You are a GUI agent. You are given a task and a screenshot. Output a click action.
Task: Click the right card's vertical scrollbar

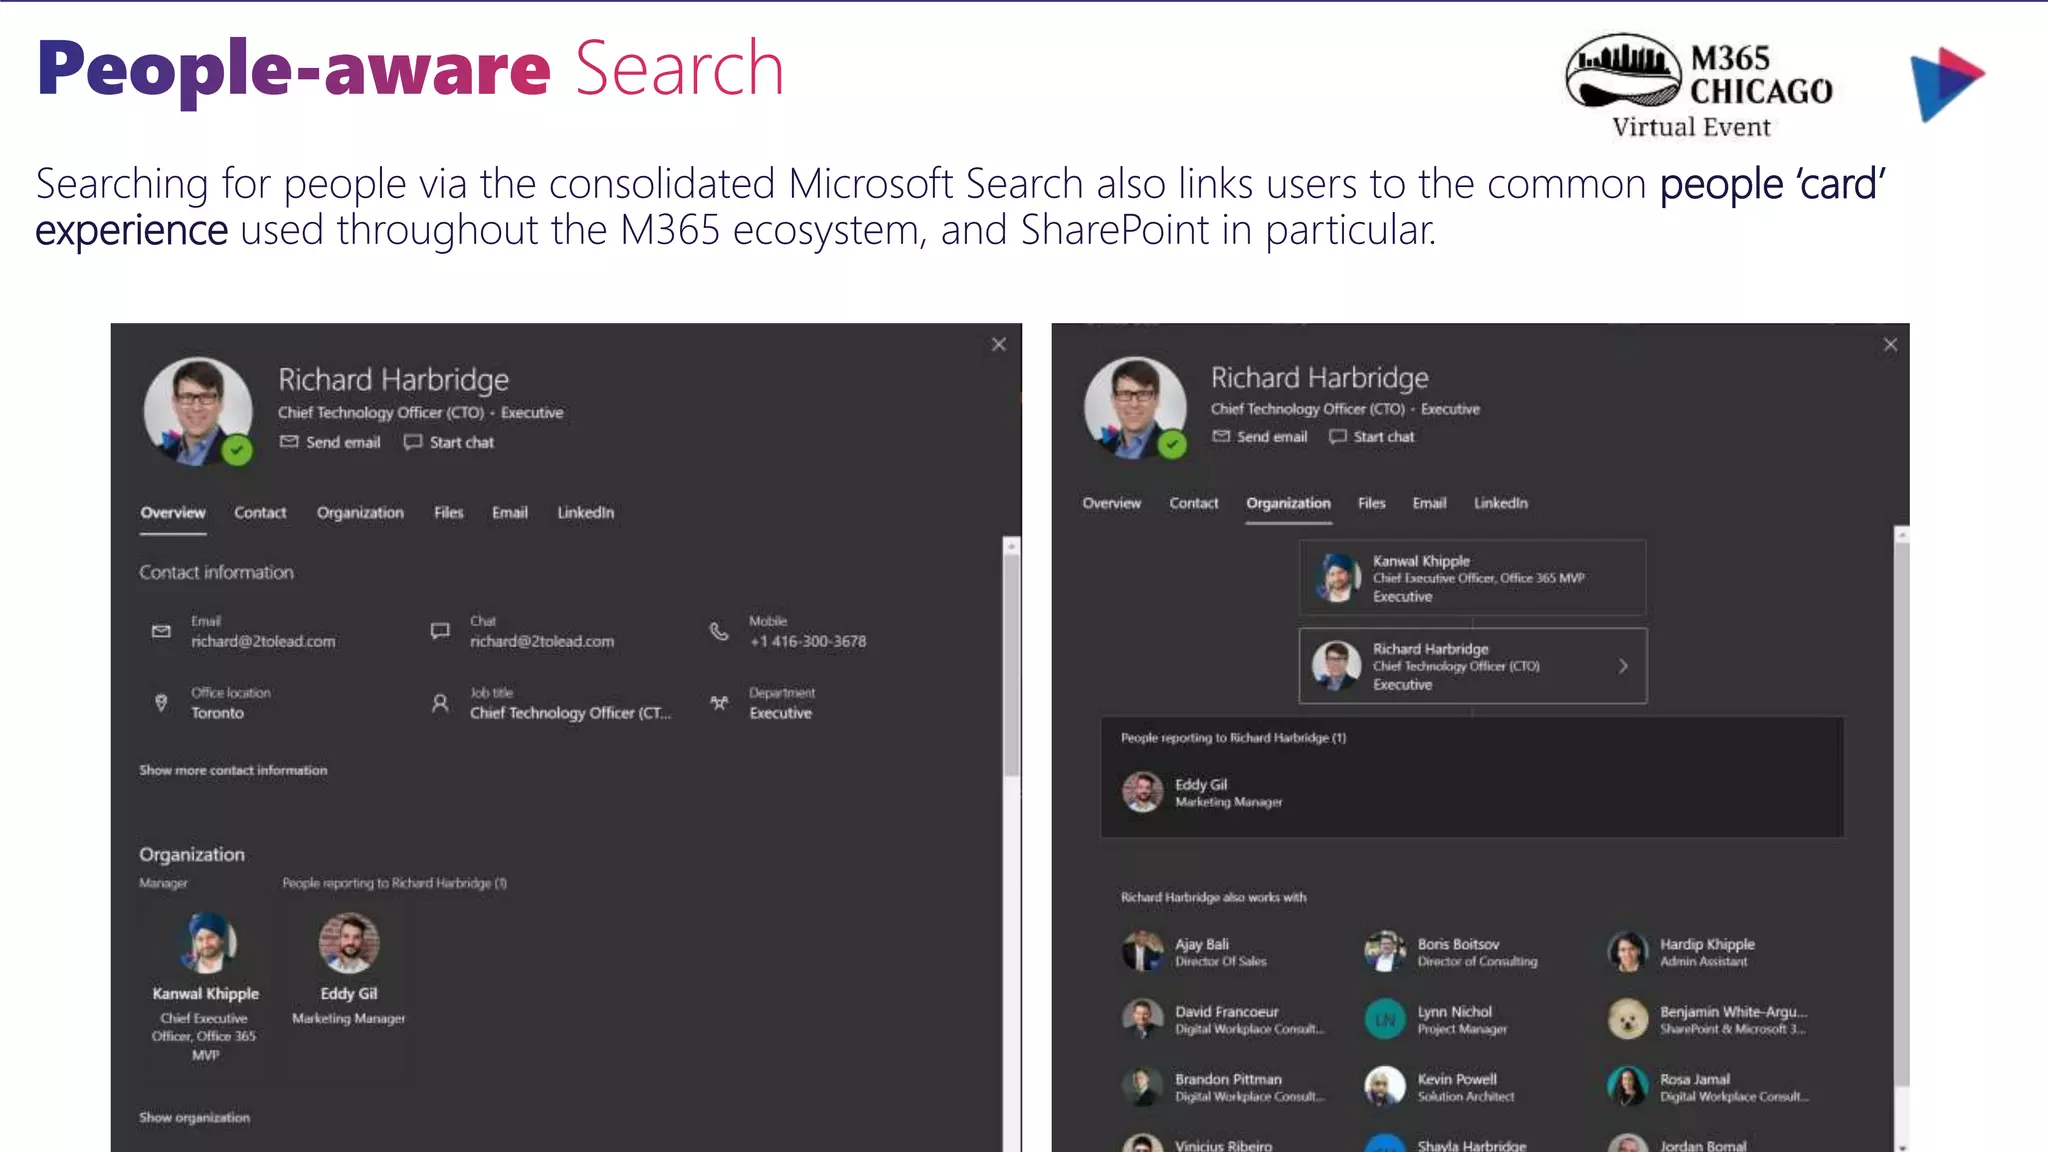tap(1902, 814)
